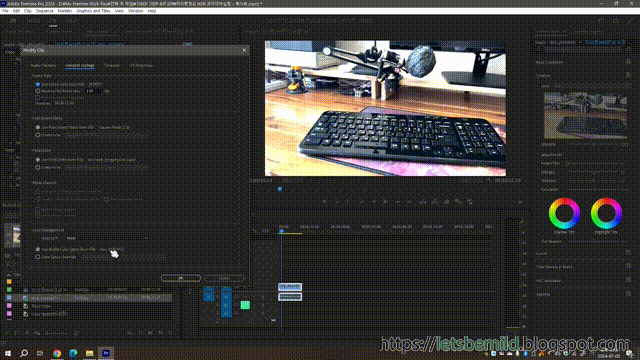Click the assumed frame rate value field
The image size is (640, 360).
click(93, 91)
